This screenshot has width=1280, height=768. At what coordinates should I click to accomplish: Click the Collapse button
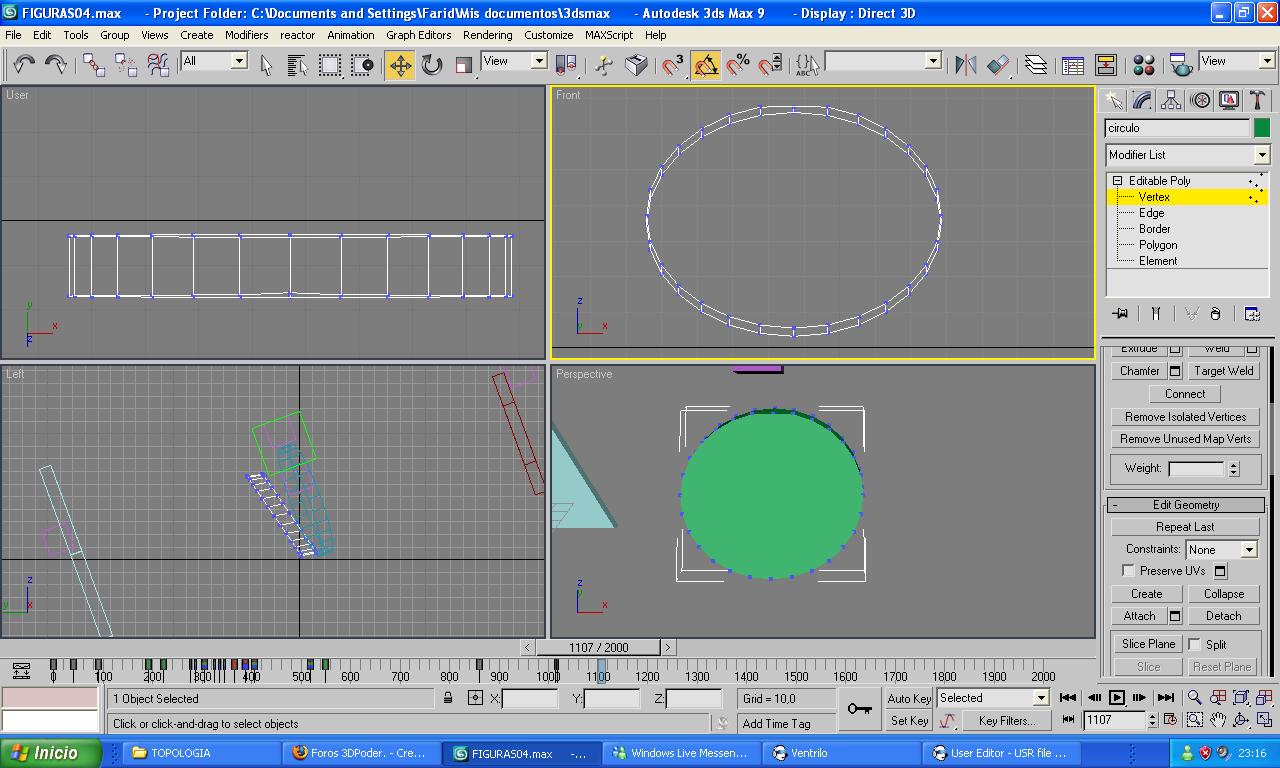pyautogui.click(x=1223, y=594)
